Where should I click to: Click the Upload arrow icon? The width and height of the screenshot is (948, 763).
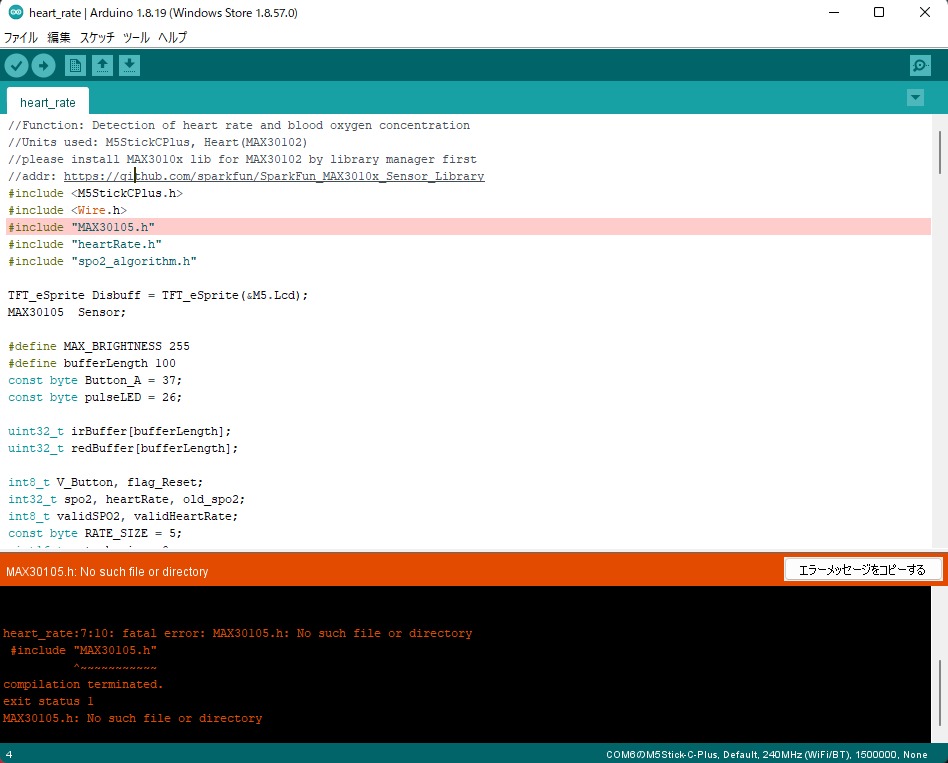[43, 64]
